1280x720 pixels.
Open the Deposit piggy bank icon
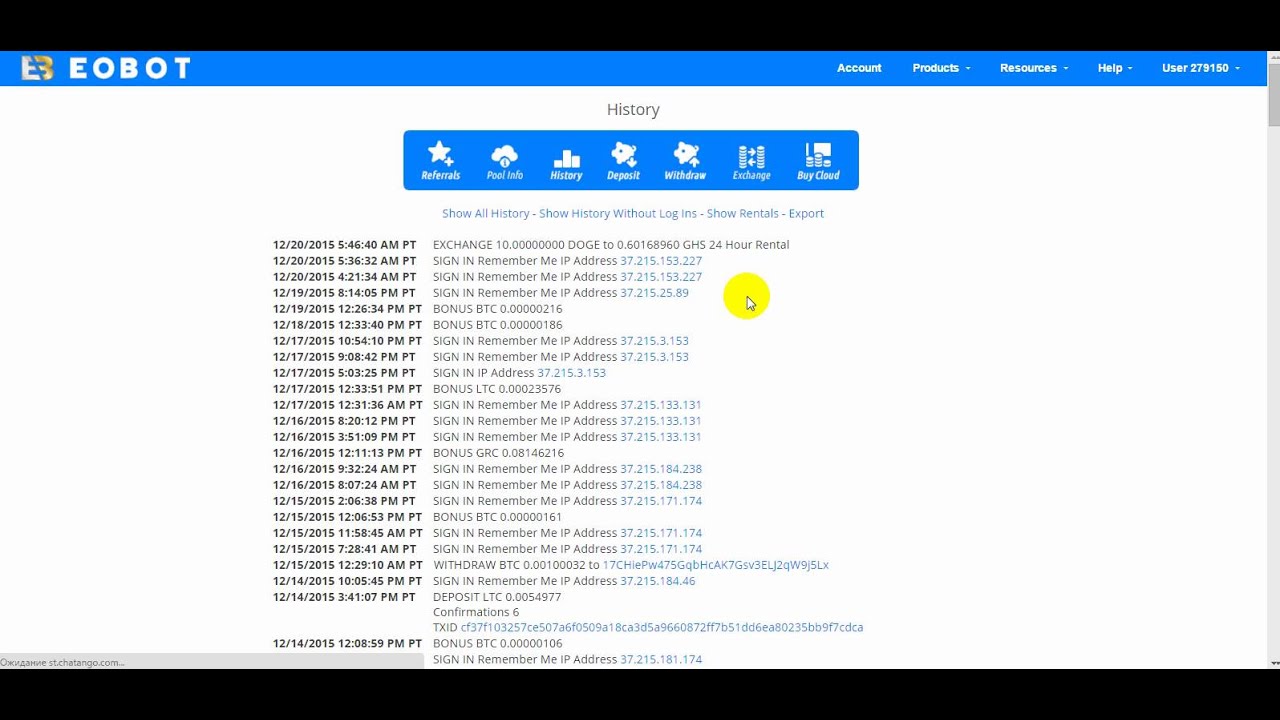(623, 160)
